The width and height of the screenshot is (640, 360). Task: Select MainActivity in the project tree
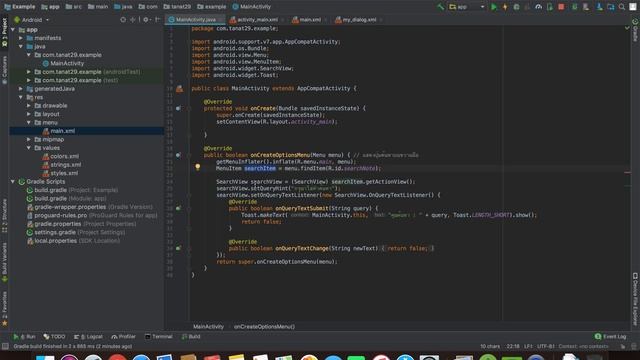point(63,63)
